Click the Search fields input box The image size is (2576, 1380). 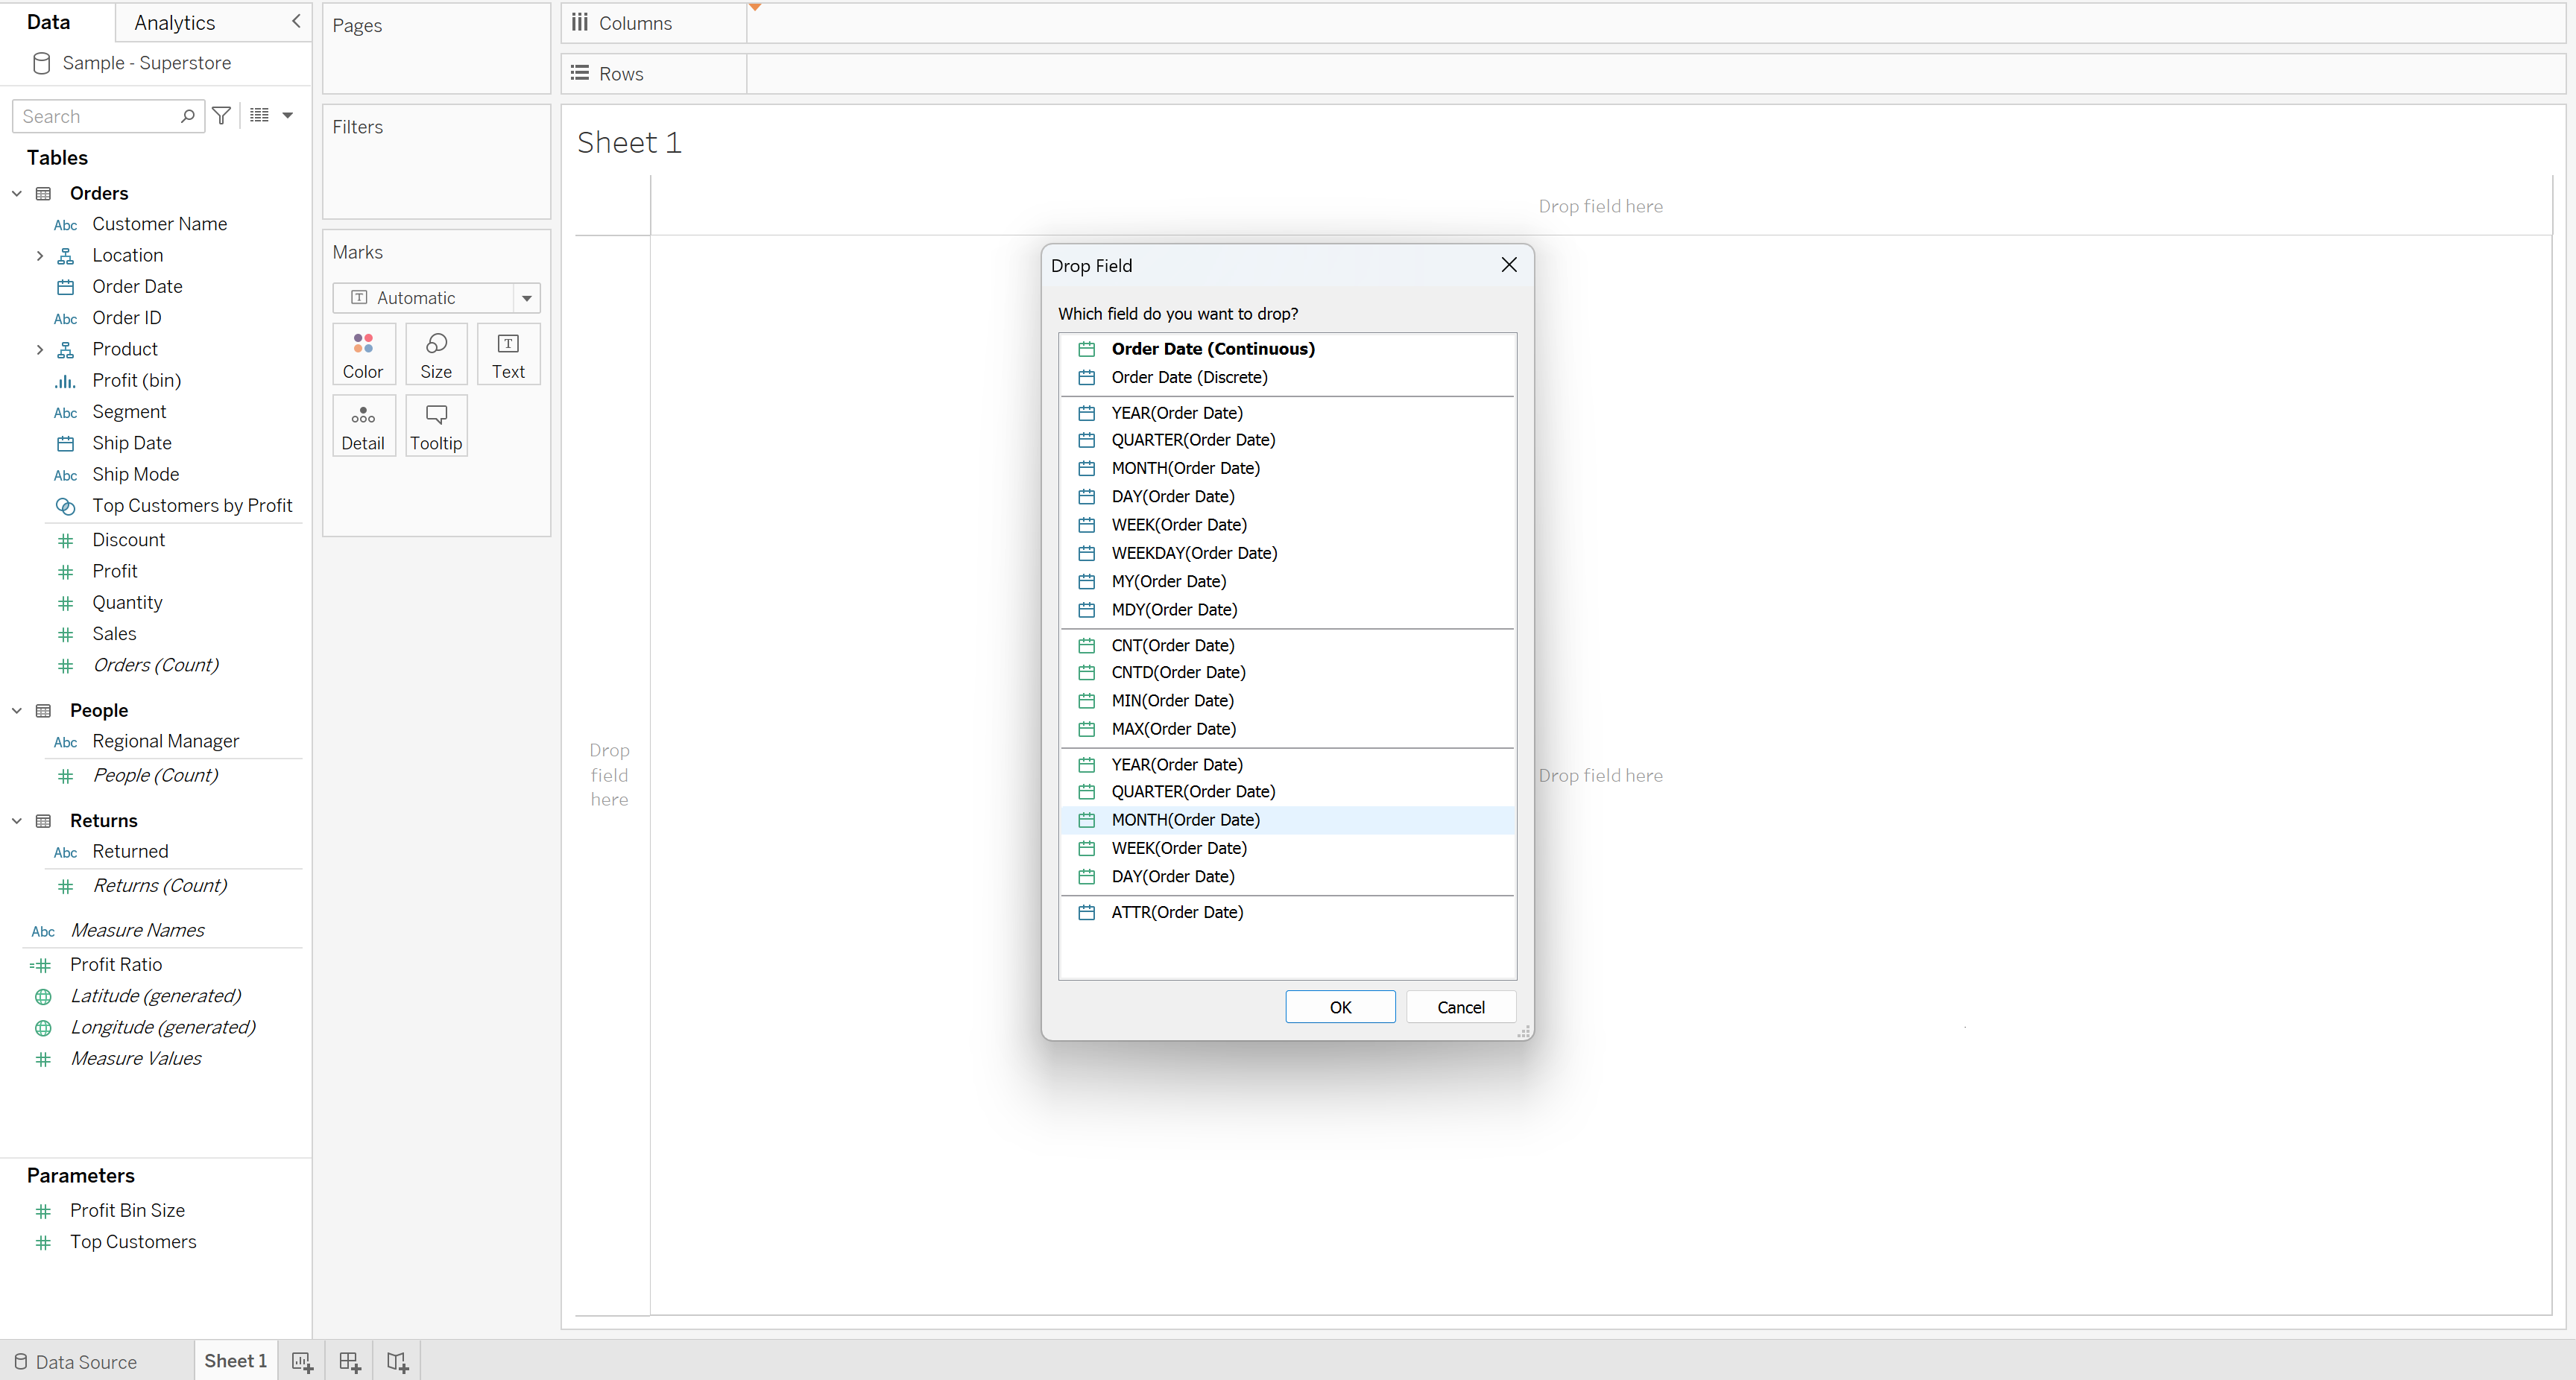98,116
